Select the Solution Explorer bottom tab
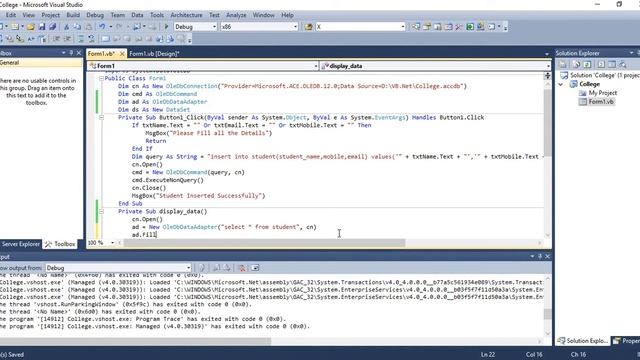Image resolution: width=640 pixels, height=360 pixels. [x=583, y=340]
